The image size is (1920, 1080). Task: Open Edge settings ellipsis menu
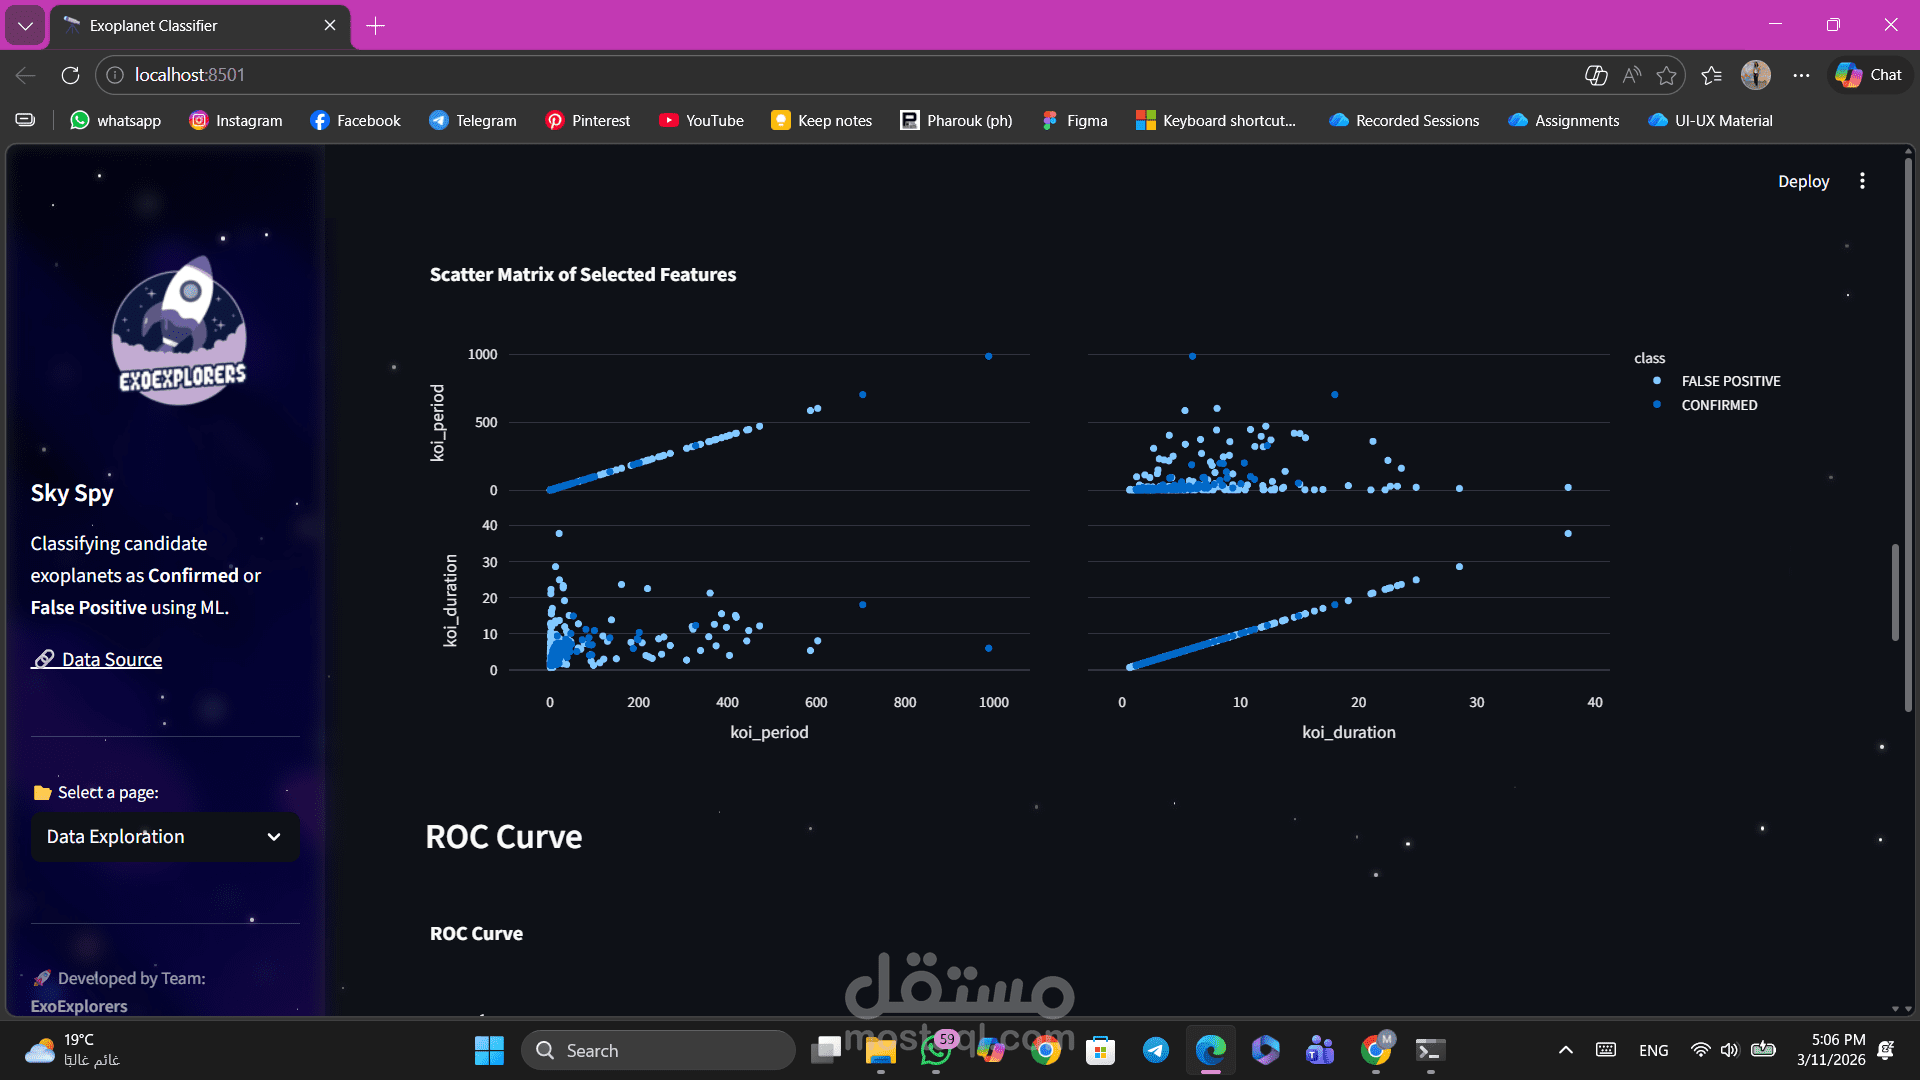[1801, 75]
